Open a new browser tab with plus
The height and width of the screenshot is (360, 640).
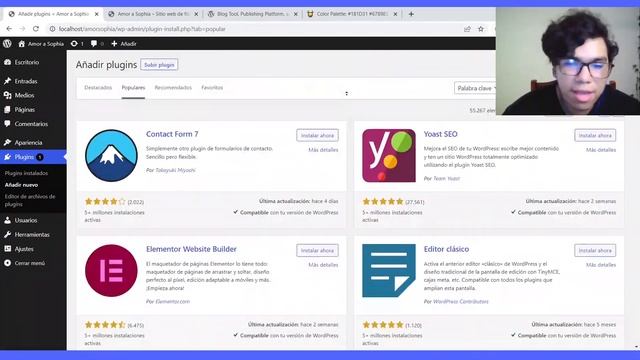411,14
